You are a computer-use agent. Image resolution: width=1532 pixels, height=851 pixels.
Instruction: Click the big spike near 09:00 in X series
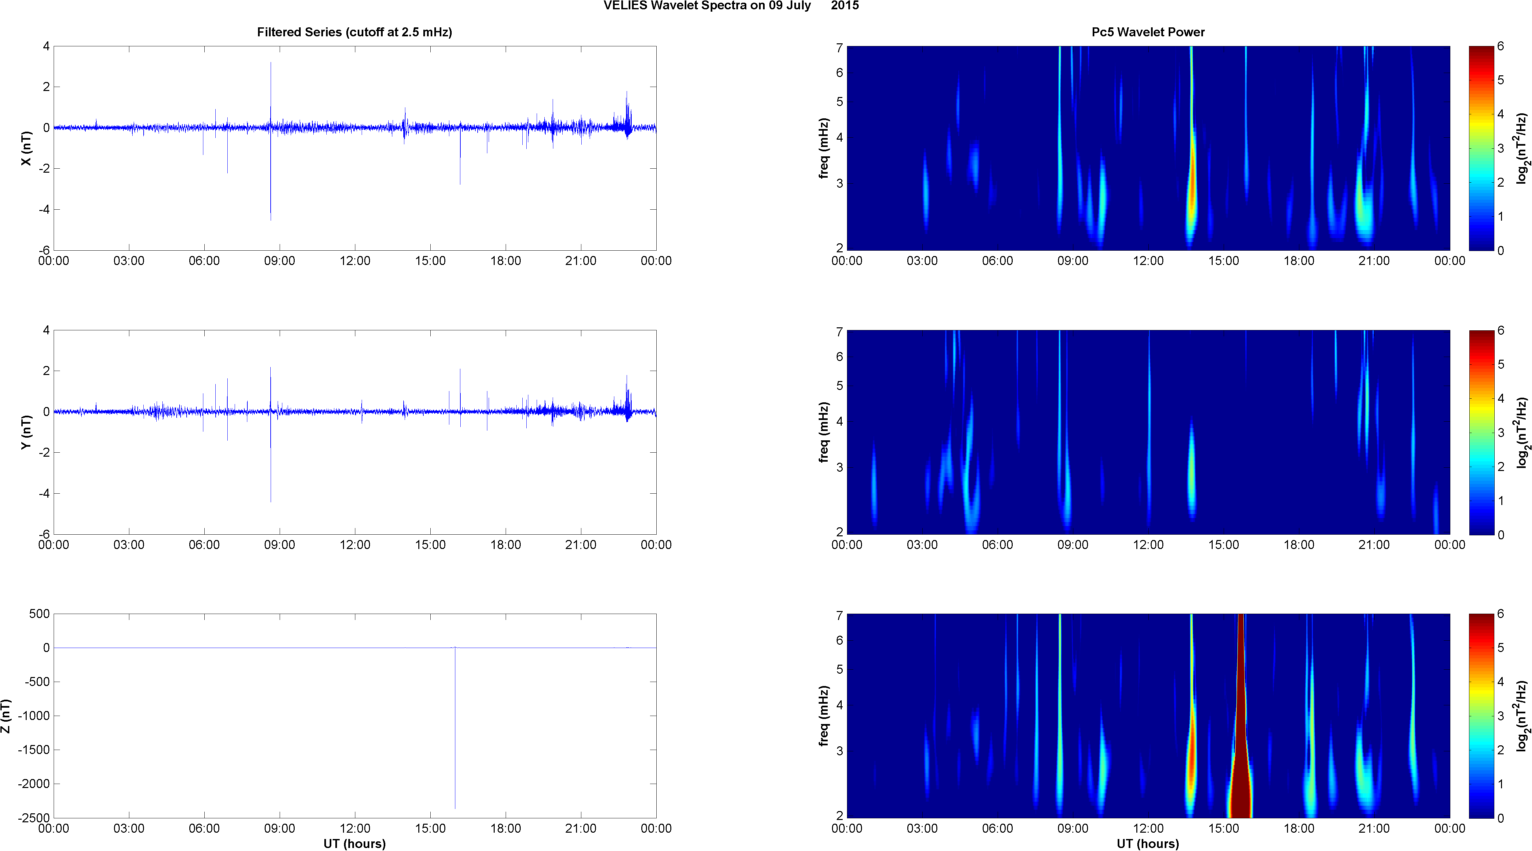pos(270,140)
